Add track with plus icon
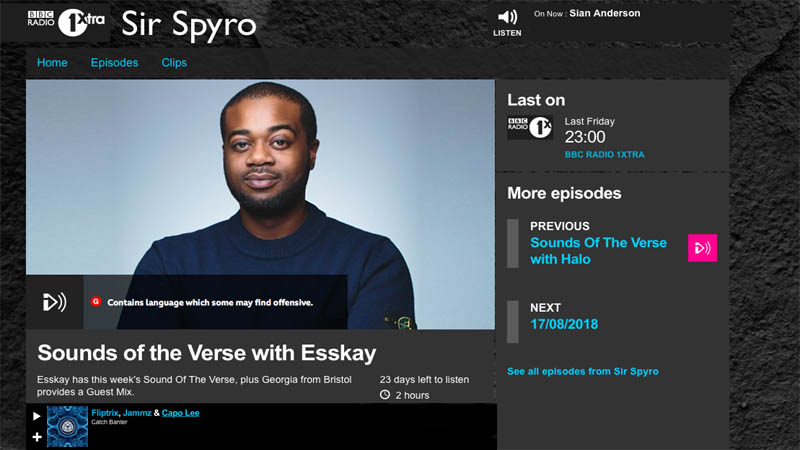 37,437
